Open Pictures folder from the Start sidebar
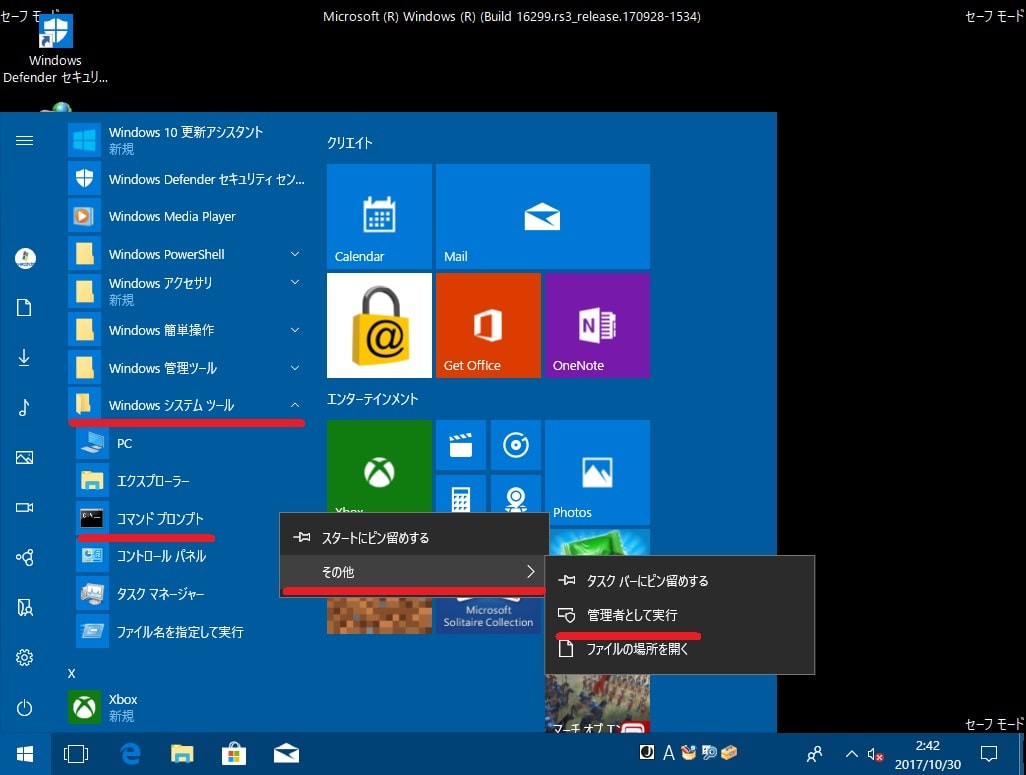 point(24,458)
